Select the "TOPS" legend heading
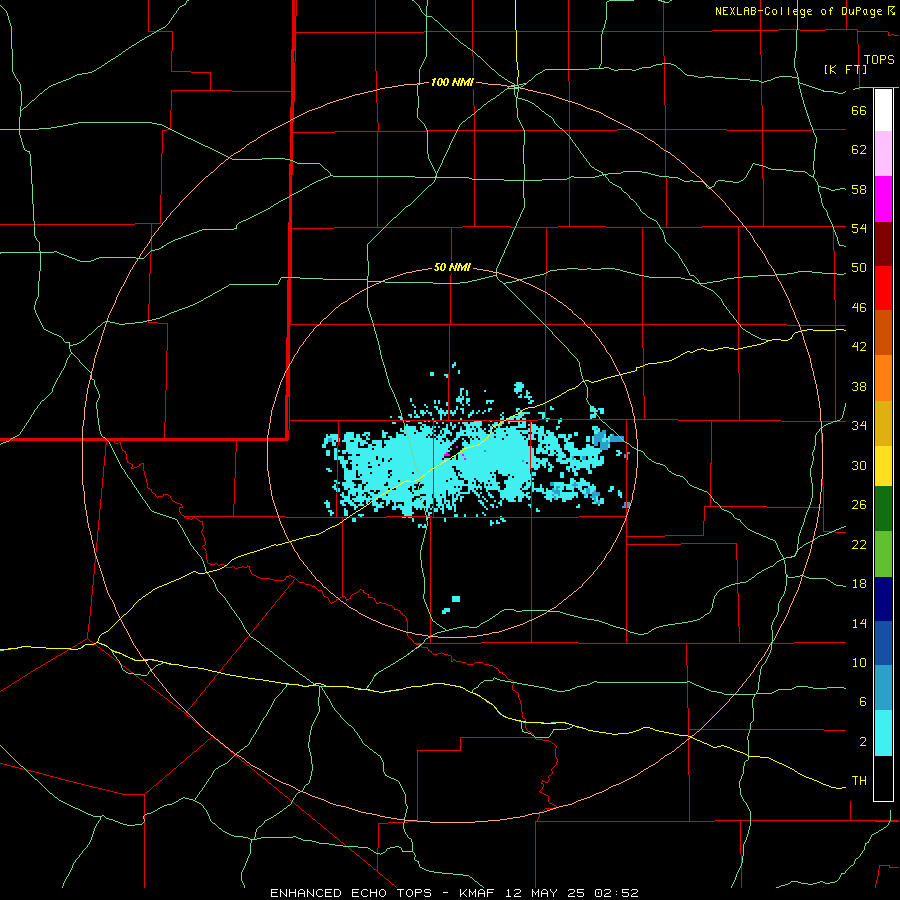This screenshot has width=900, height=900. 879,60
